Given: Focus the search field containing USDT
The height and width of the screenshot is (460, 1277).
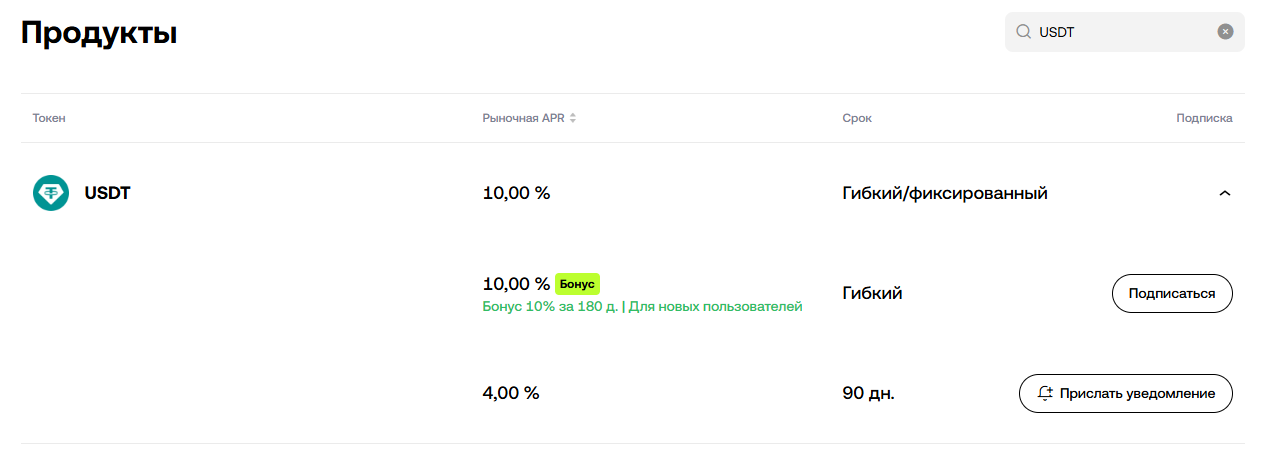Looking at the screenshot, I should (x=1120, y=32).
